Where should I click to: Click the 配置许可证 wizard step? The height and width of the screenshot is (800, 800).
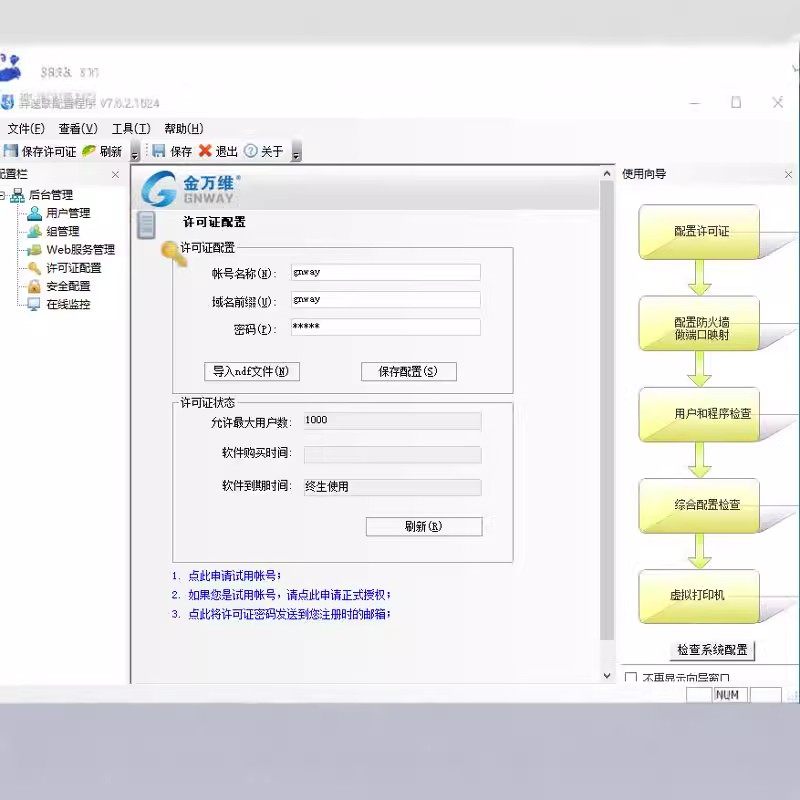coord(699,232)
